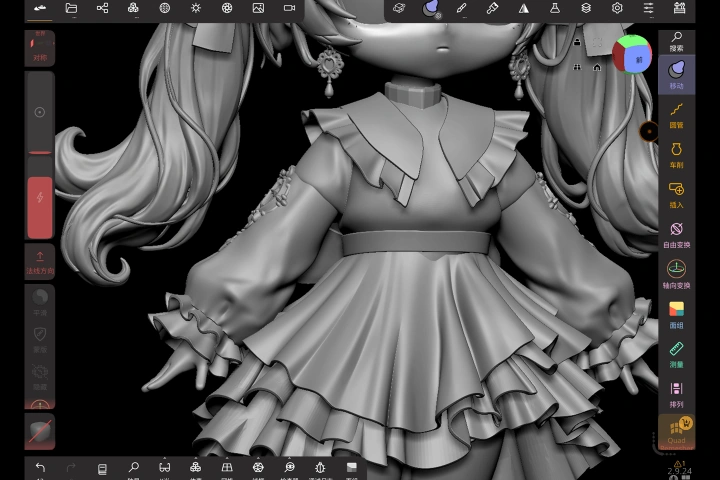Viewport: 720px width, 480px height.
Task: Click the frame-selection bracket icon near cube
Action: pos(597,43)
